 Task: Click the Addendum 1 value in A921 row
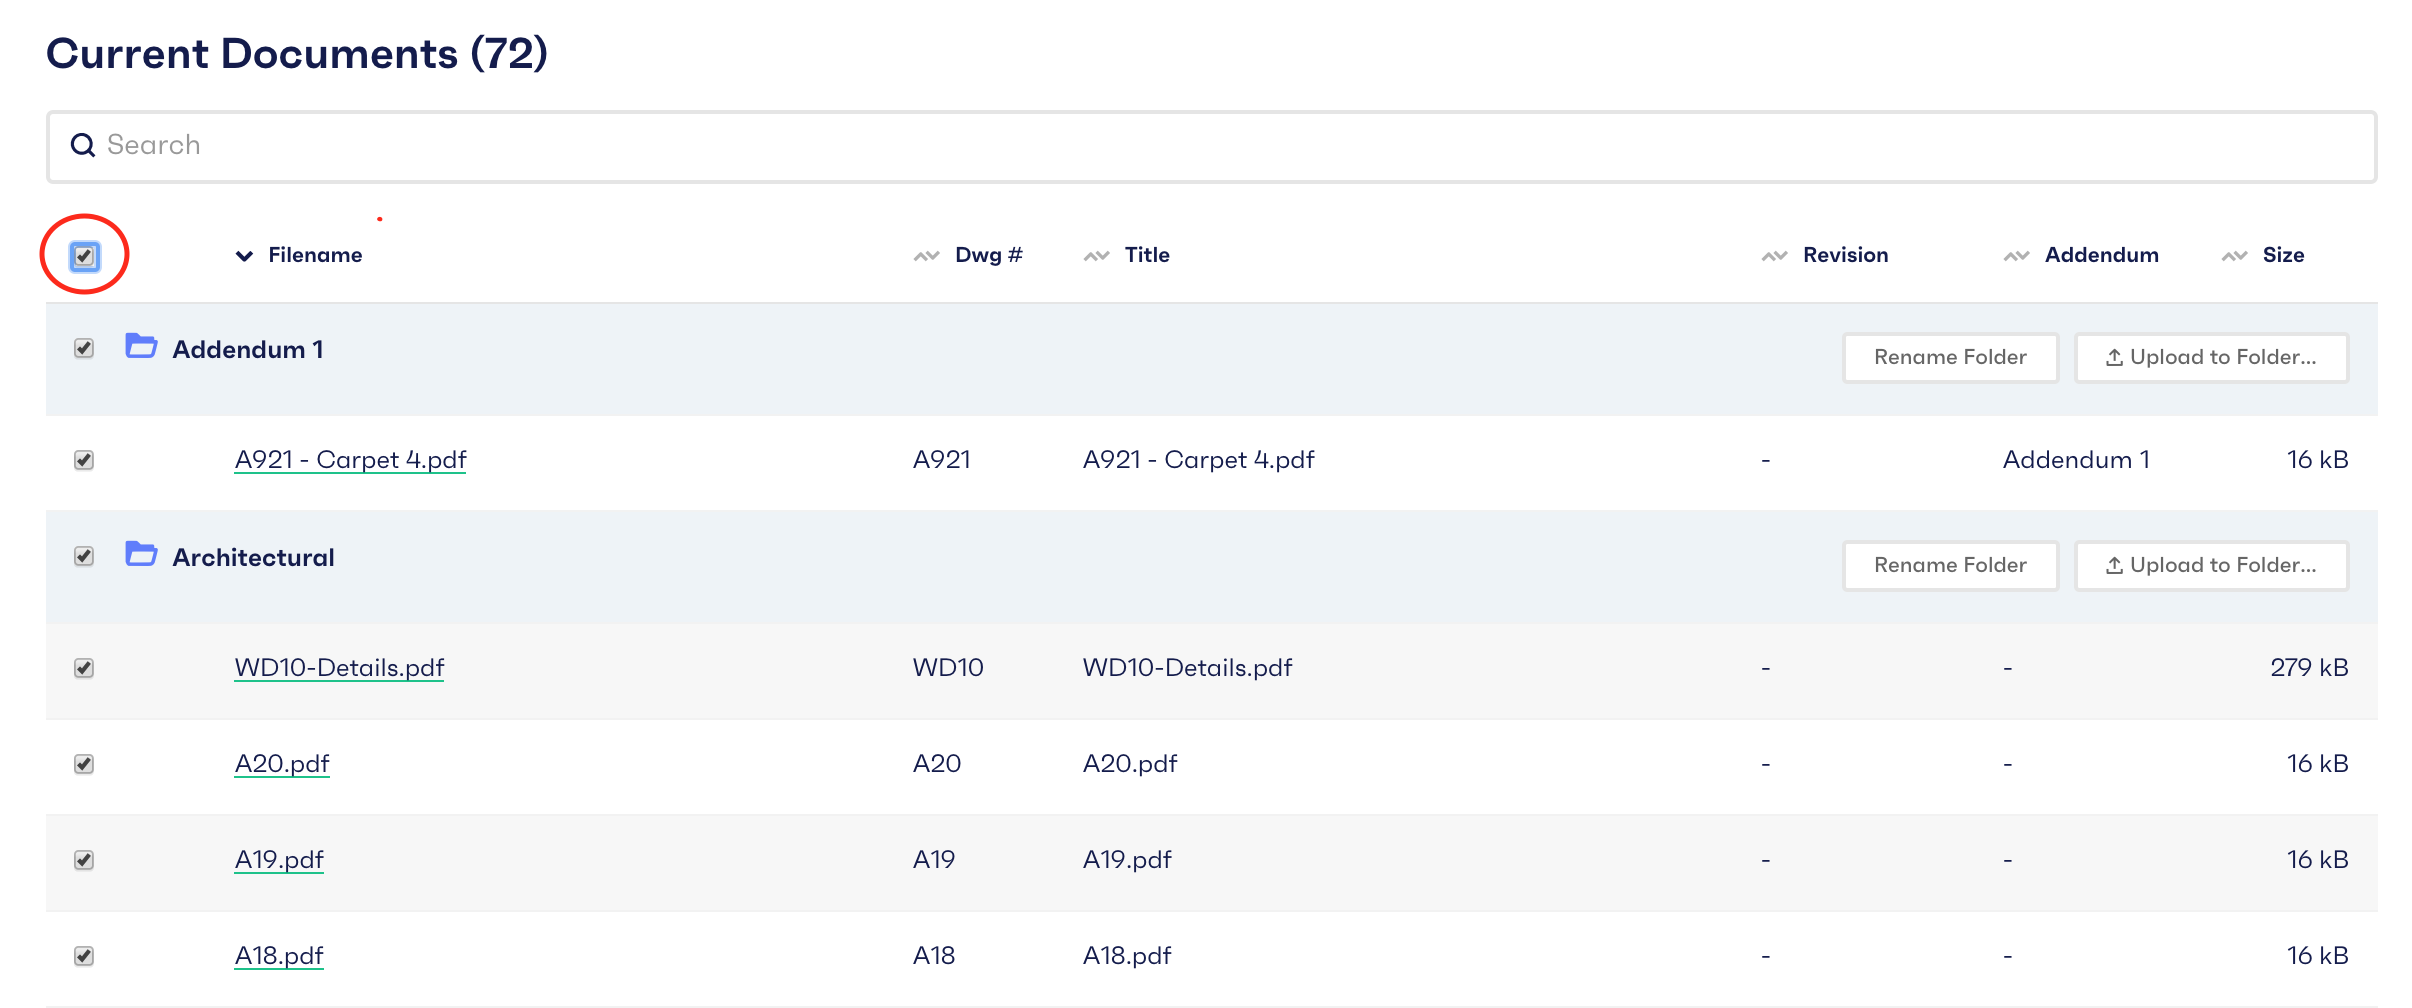(2076, 460)
